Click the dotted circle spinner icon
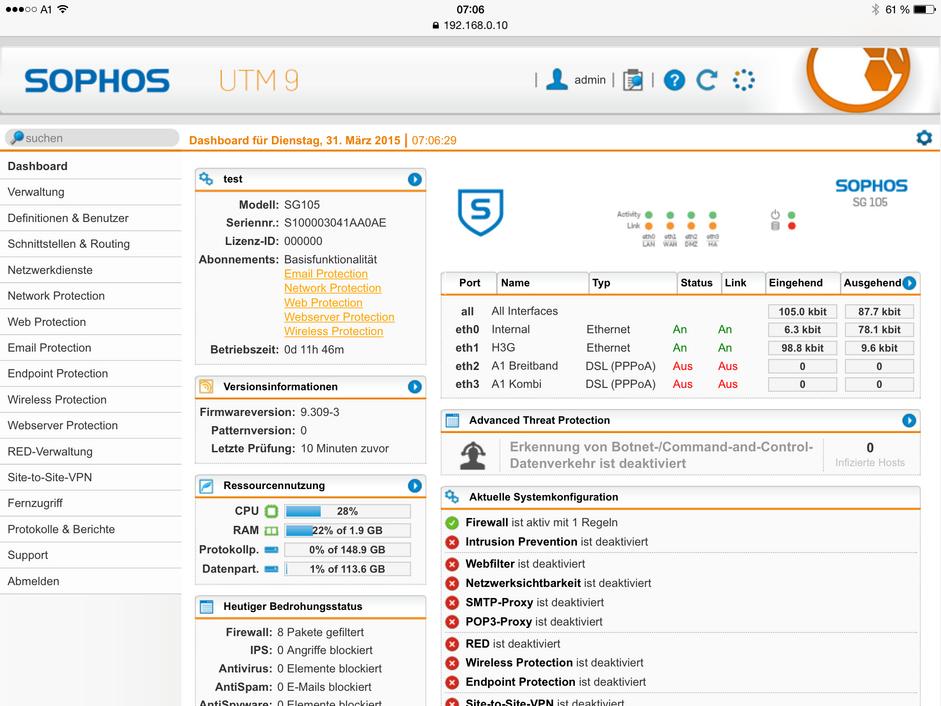The height and width of the screenshot is (706, 941). 744,80
